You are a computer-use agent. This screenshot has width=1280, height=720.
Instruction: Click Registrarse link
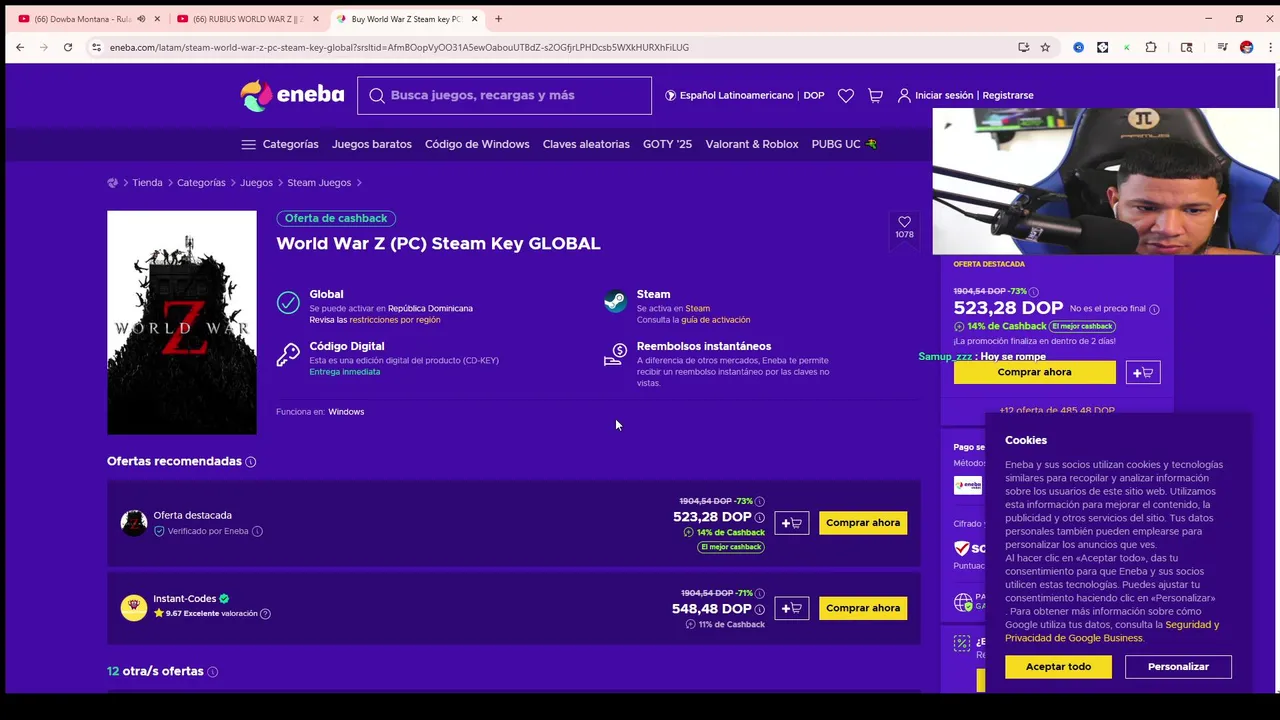tap(1008, 95)
